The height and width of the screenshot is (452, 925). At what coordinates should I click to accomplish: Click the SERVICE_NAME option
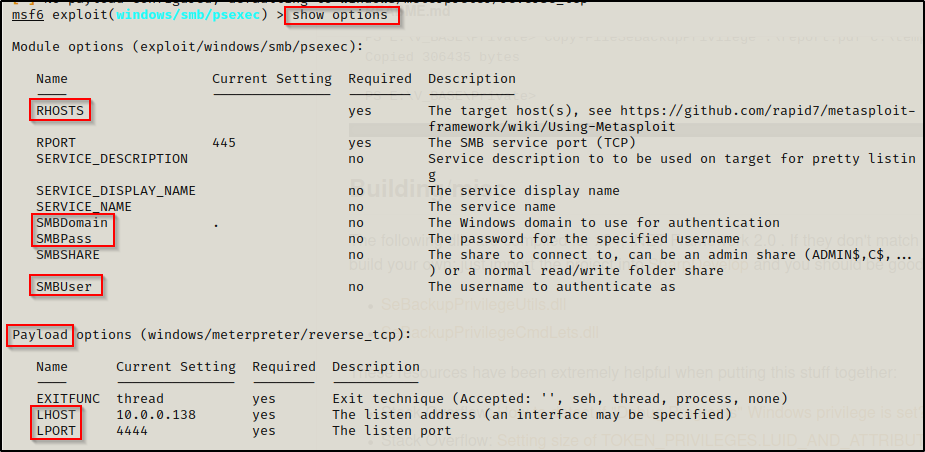(x=84, y=207)
